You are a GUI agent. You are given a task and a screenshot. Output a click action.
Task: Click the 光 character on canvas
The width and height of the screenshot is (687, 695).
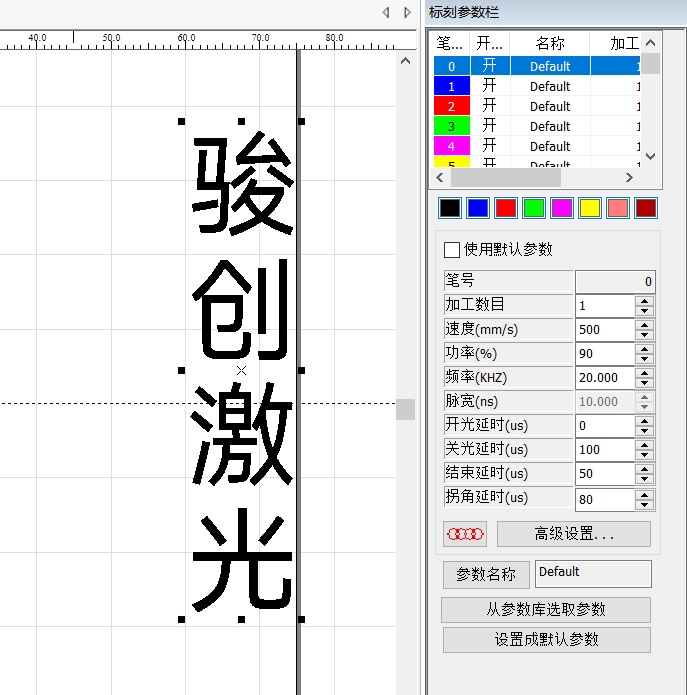click(242, 560)
